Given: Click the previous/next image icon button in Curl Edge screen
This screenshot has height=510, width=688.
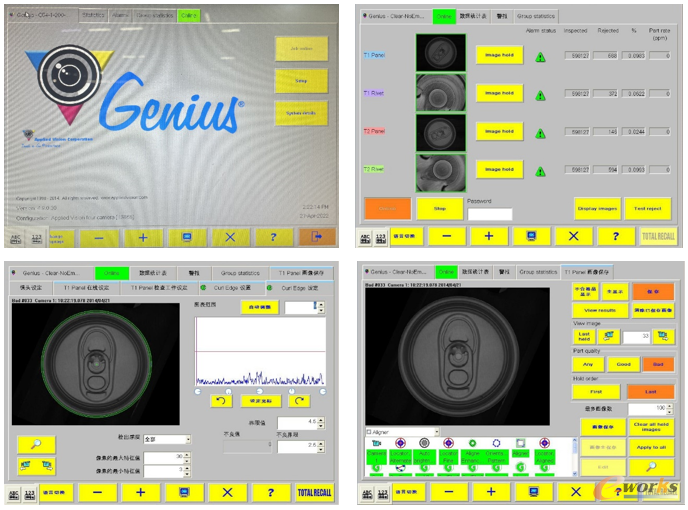Looking at the screenshot, I should point(36,466).
